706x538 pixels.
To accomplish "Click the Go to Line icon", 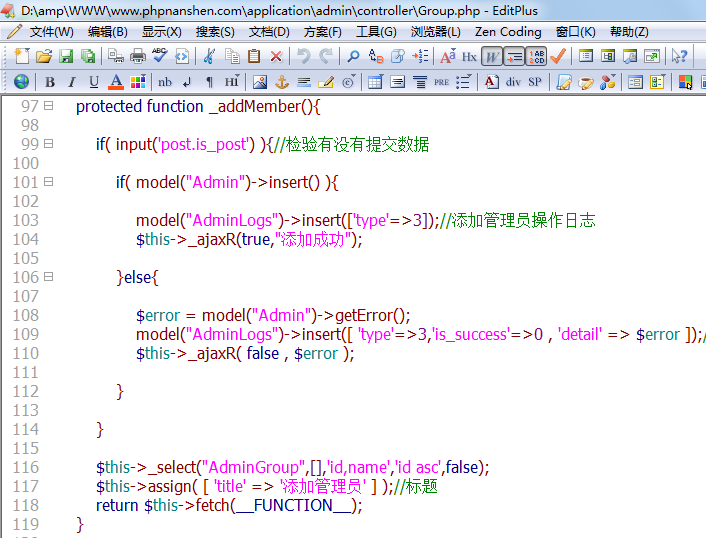I will [x=421, y=56].
